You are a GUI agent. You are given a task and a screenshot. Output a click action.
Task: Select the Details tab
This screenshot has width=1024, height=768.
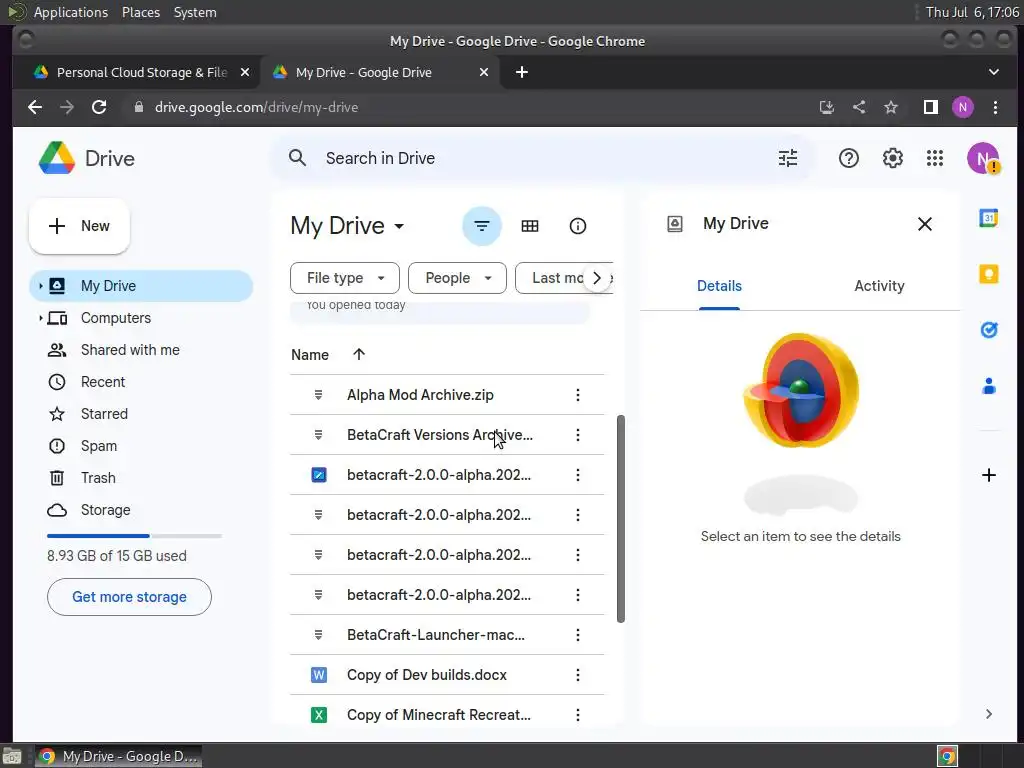pos(719,286)
